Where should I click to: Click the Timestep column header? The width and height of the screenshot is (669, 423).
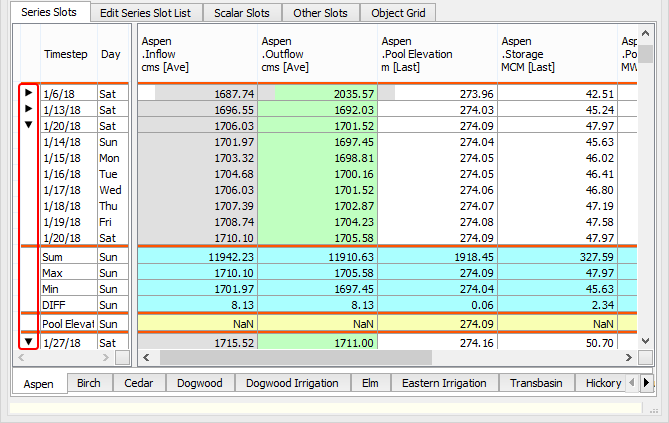pyautogui.click(x=66, y=54)
